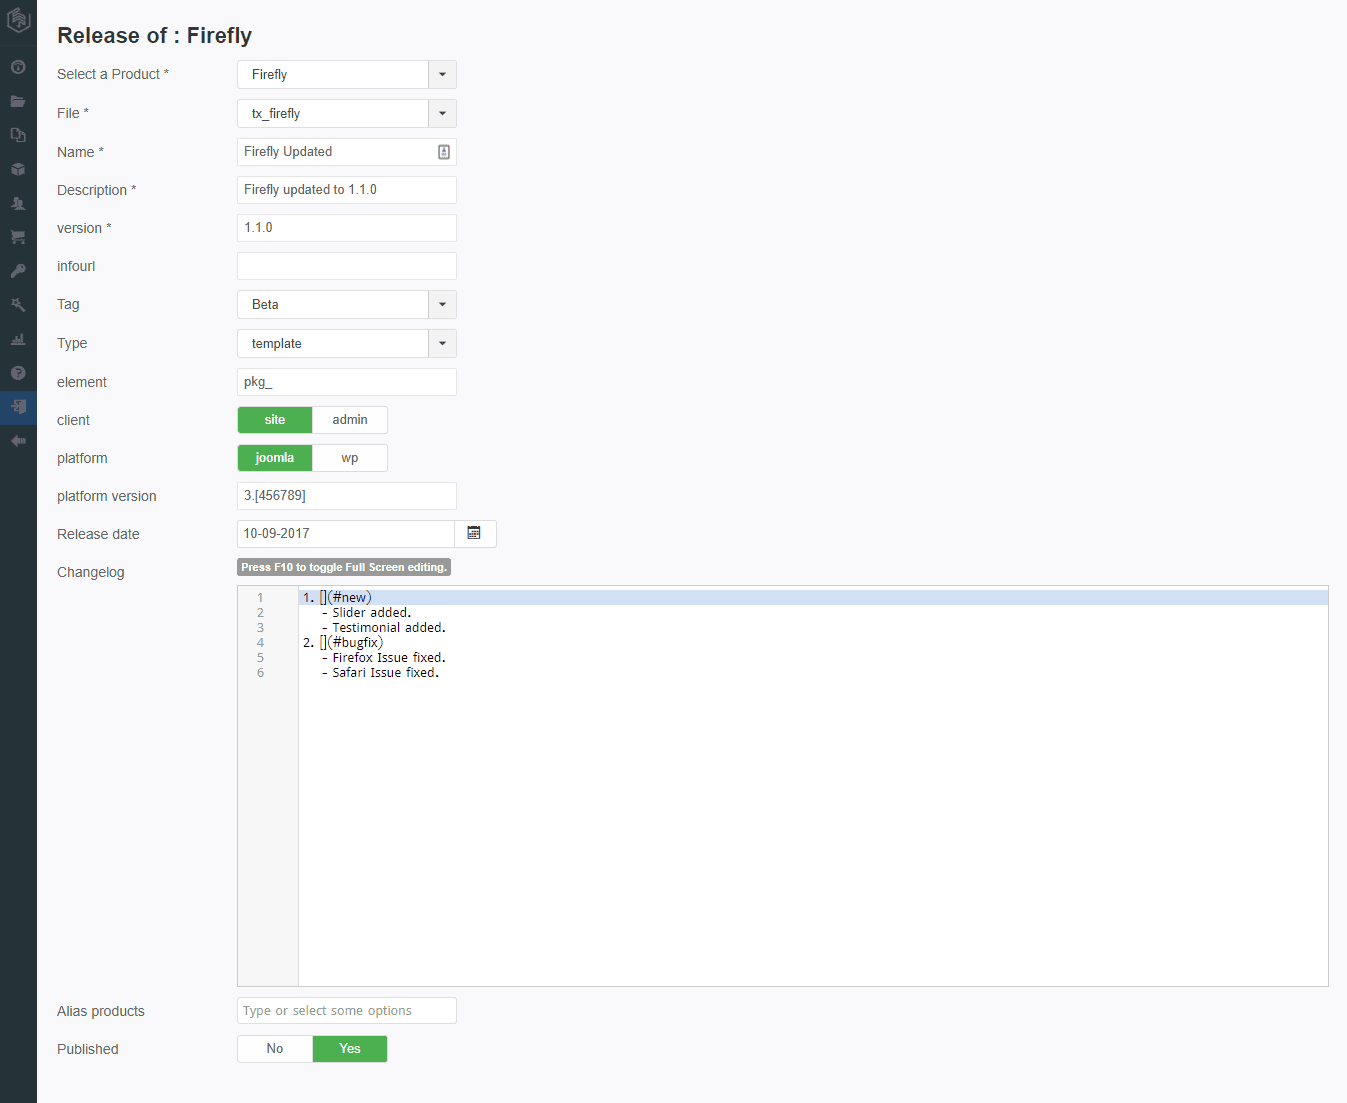This screenshot has height=1103, width=1347.
Task: Open the dashboard gauge icon in sidebar
Action: pyautogui.click(x=18, y=67)
